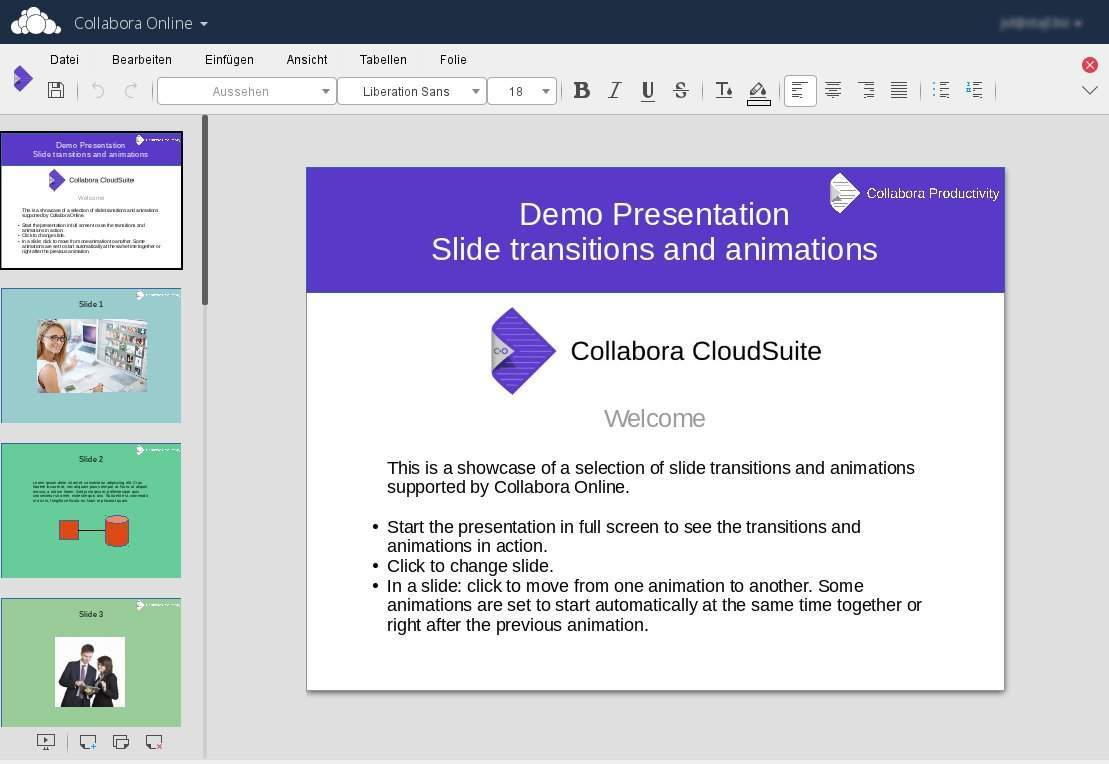This screenshot has height=764, width=1109.
Task: Open the Aussehen style dropdown
Action: (x=246, y=91)
